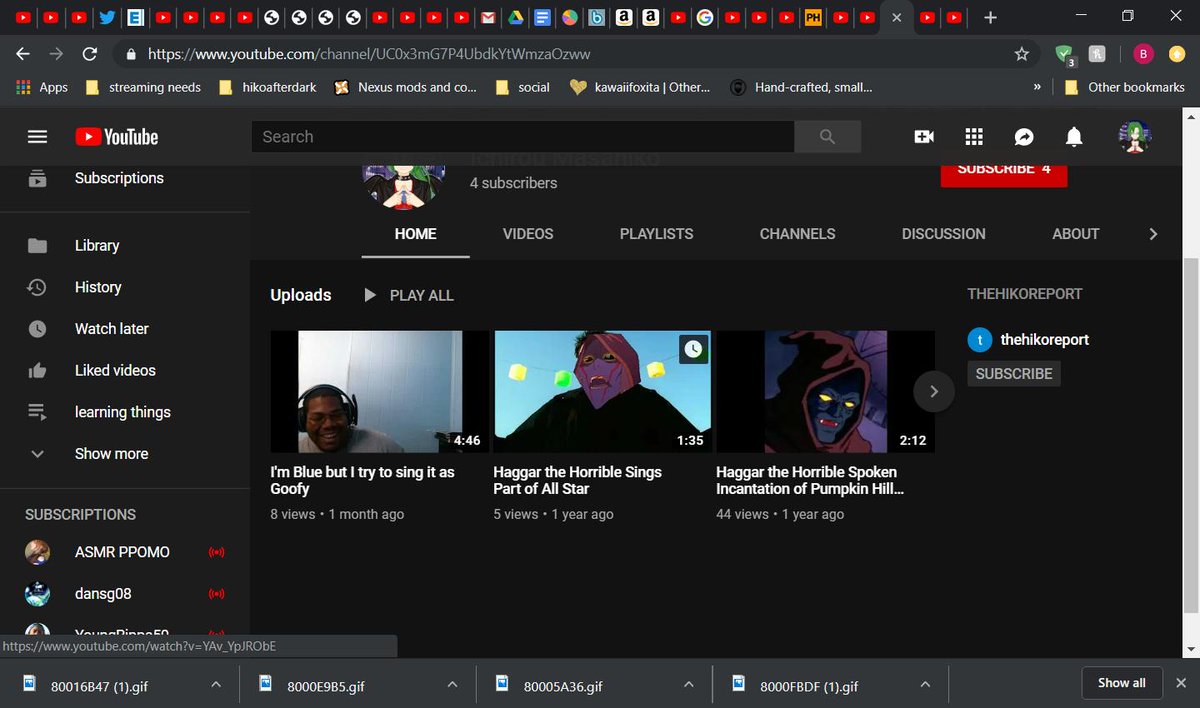Click the magnifier search button
The width and height of the screenshot is (1200, 708).
tap(827, 137)
